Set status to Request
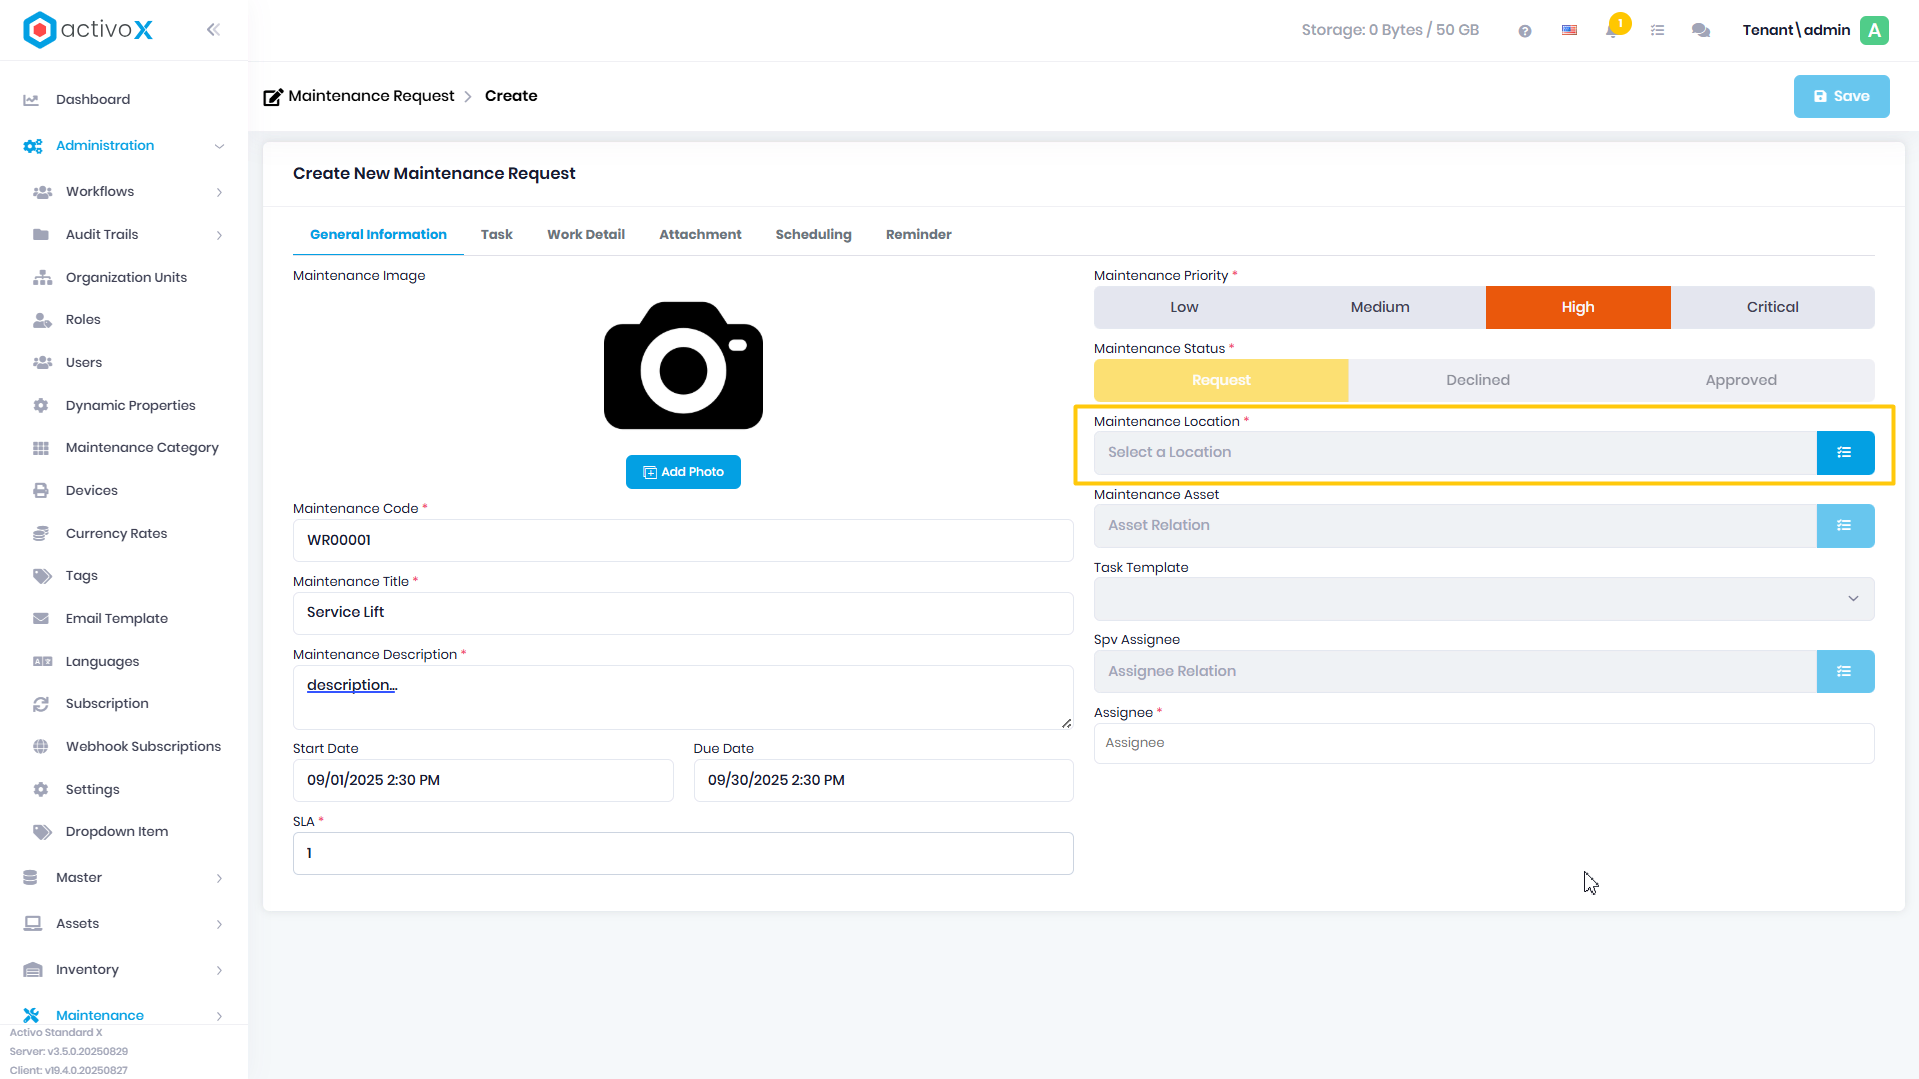 click(x=1221, y=381)
